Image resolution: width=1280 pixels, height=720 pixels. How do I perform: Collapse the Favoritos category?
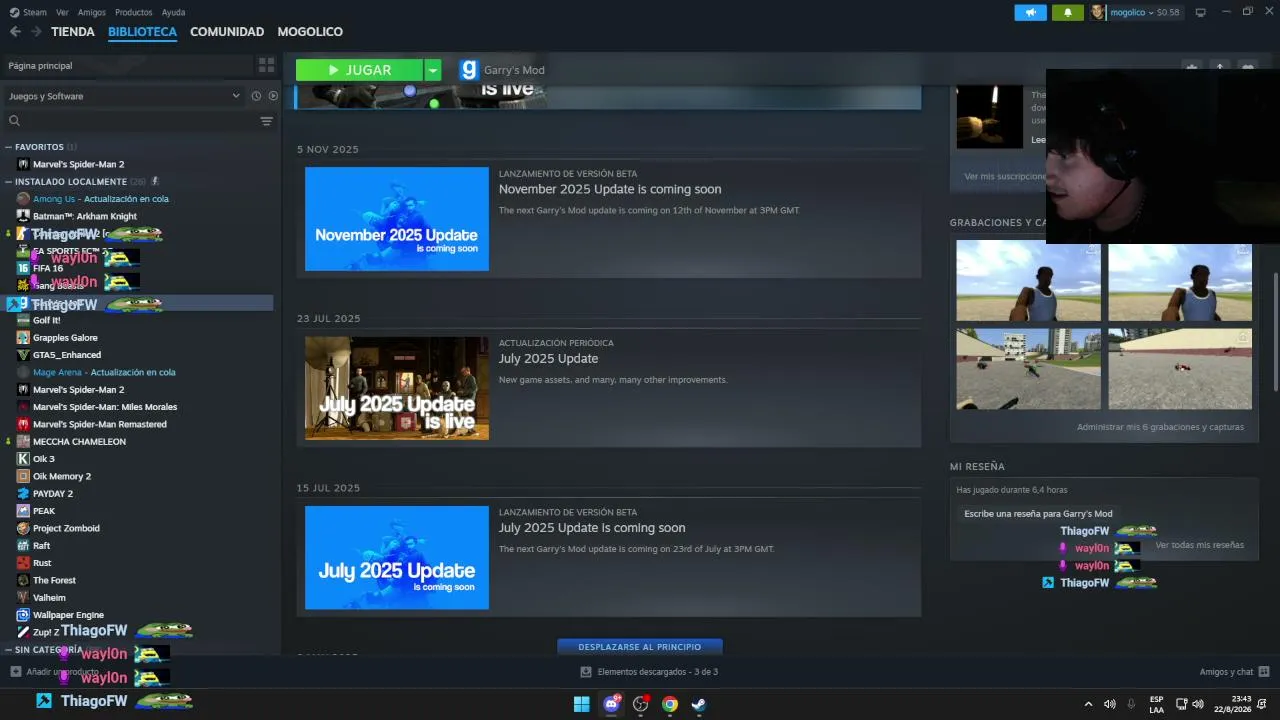[x=8, y=147]
